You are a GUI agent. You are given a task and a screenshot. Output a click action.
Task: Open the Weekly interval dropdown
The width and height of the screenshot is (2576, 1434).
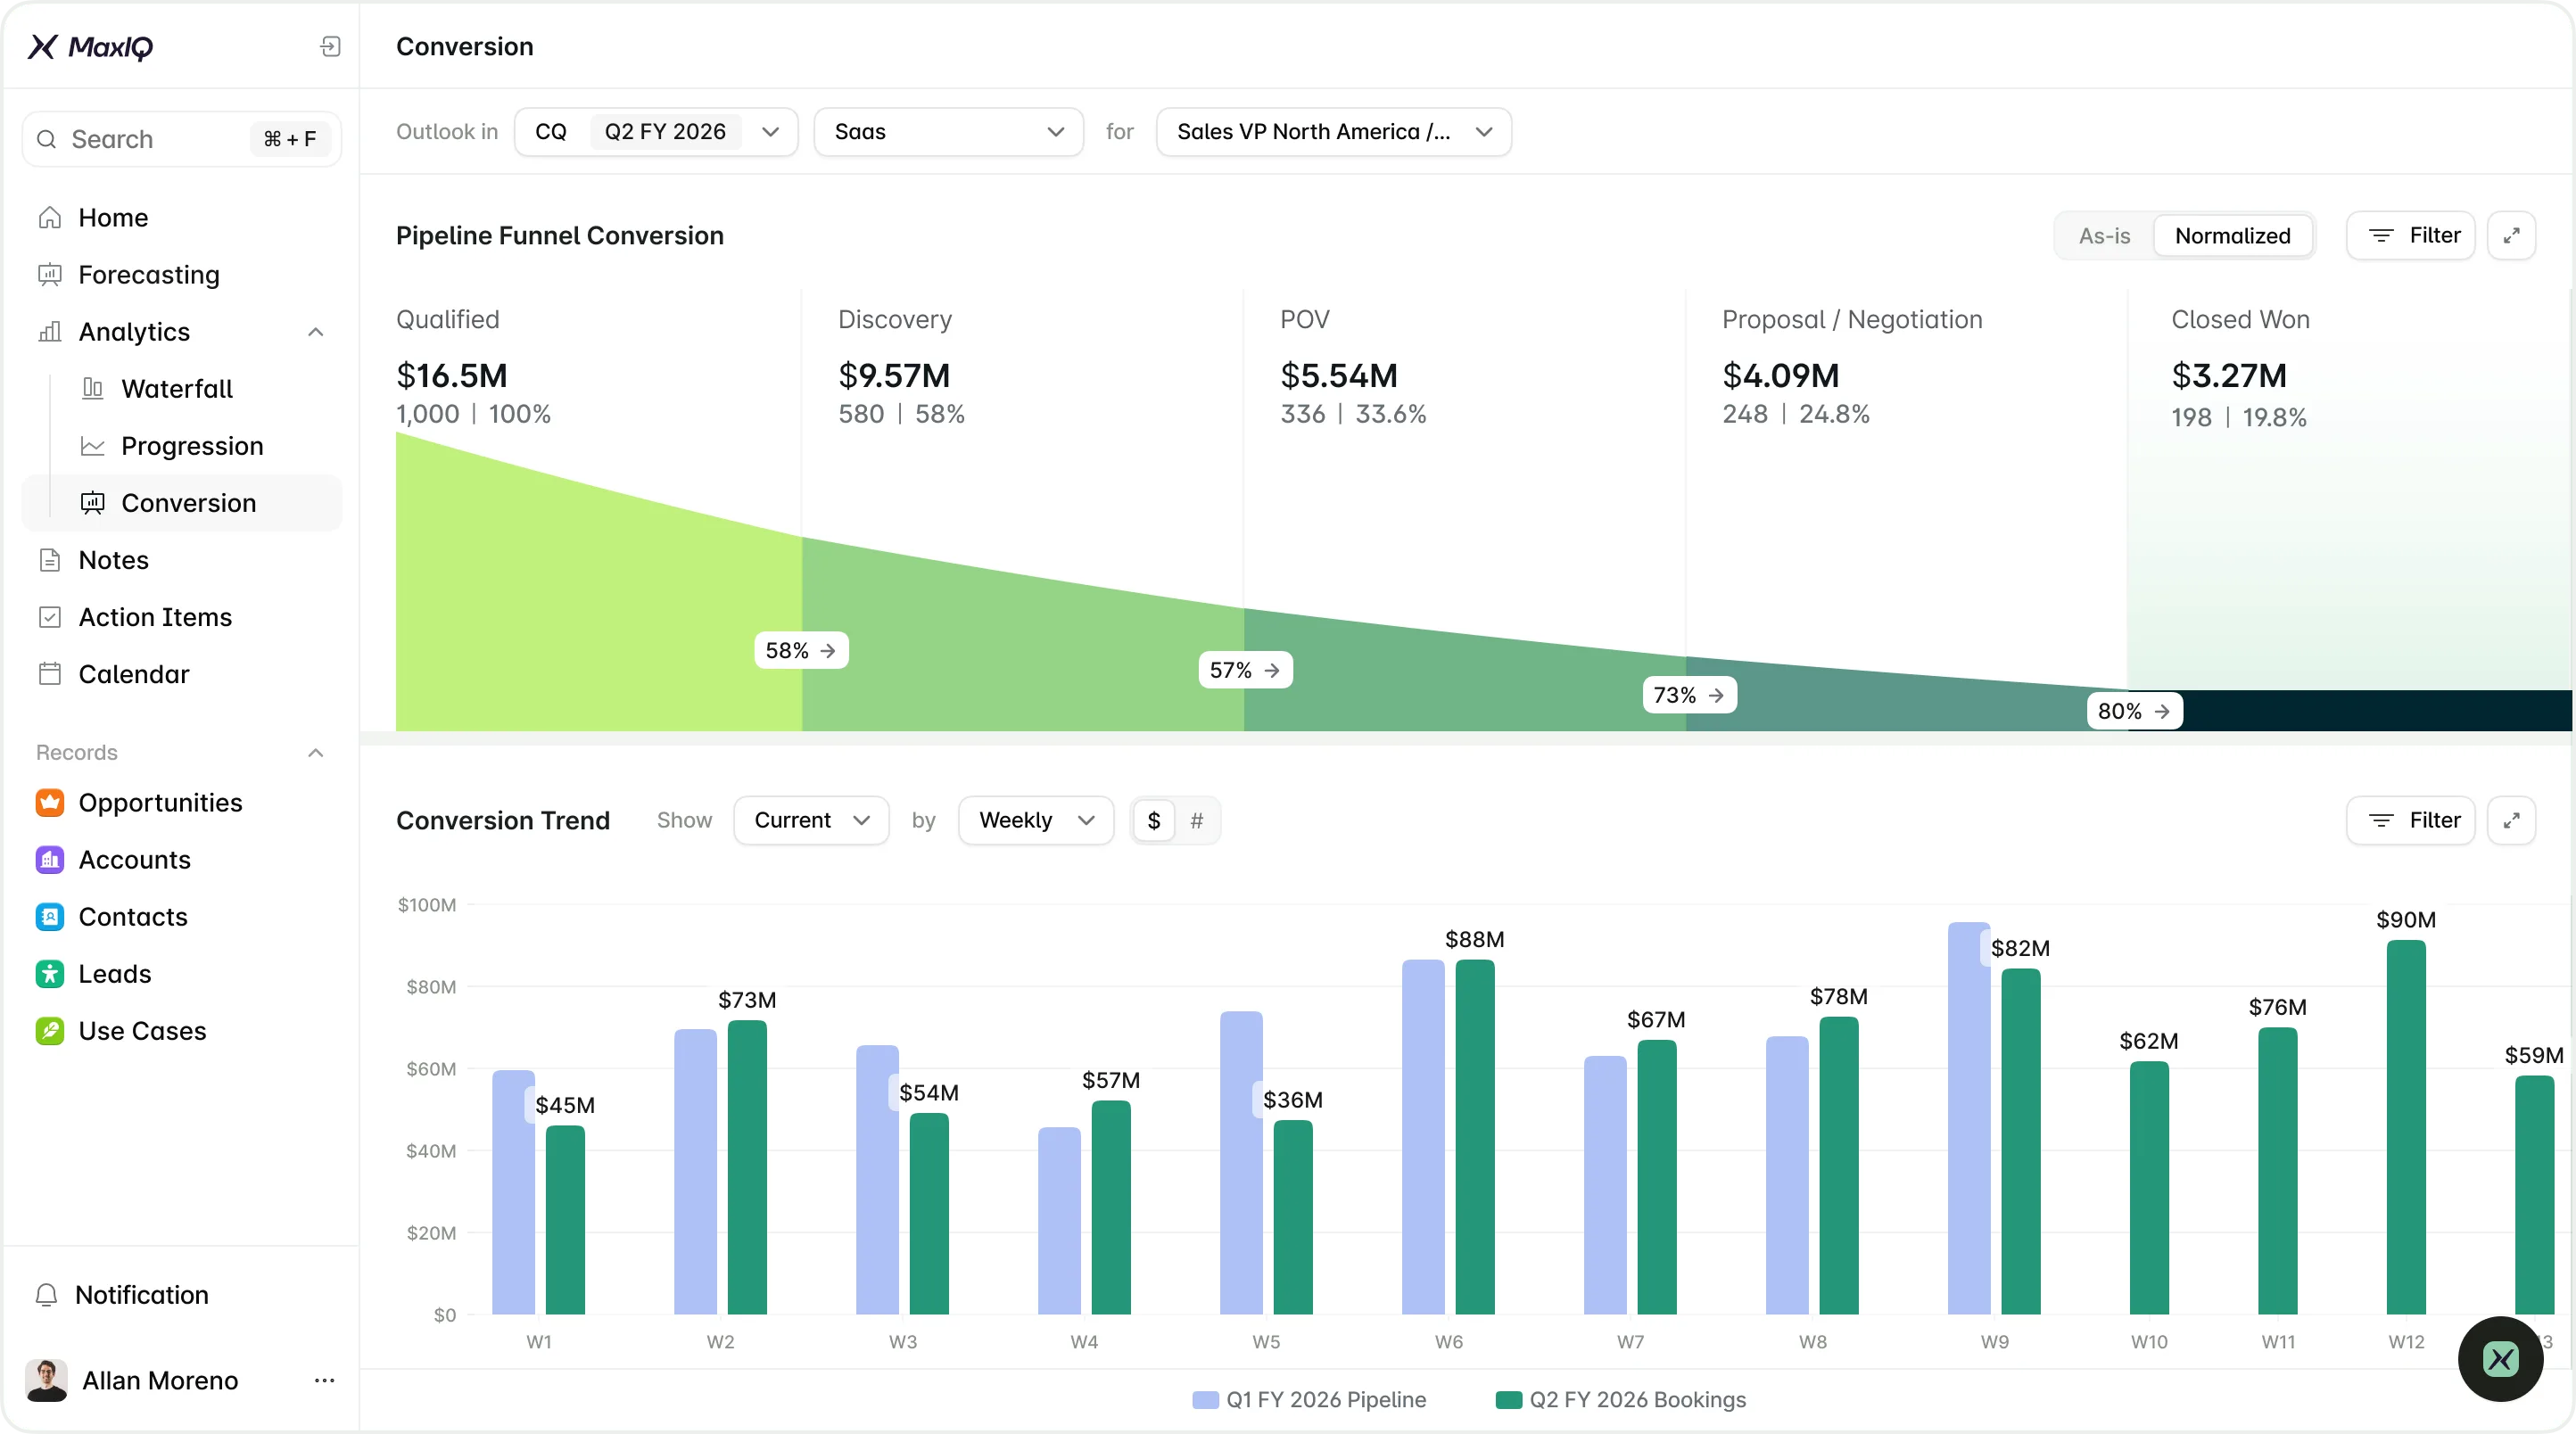1036,821
